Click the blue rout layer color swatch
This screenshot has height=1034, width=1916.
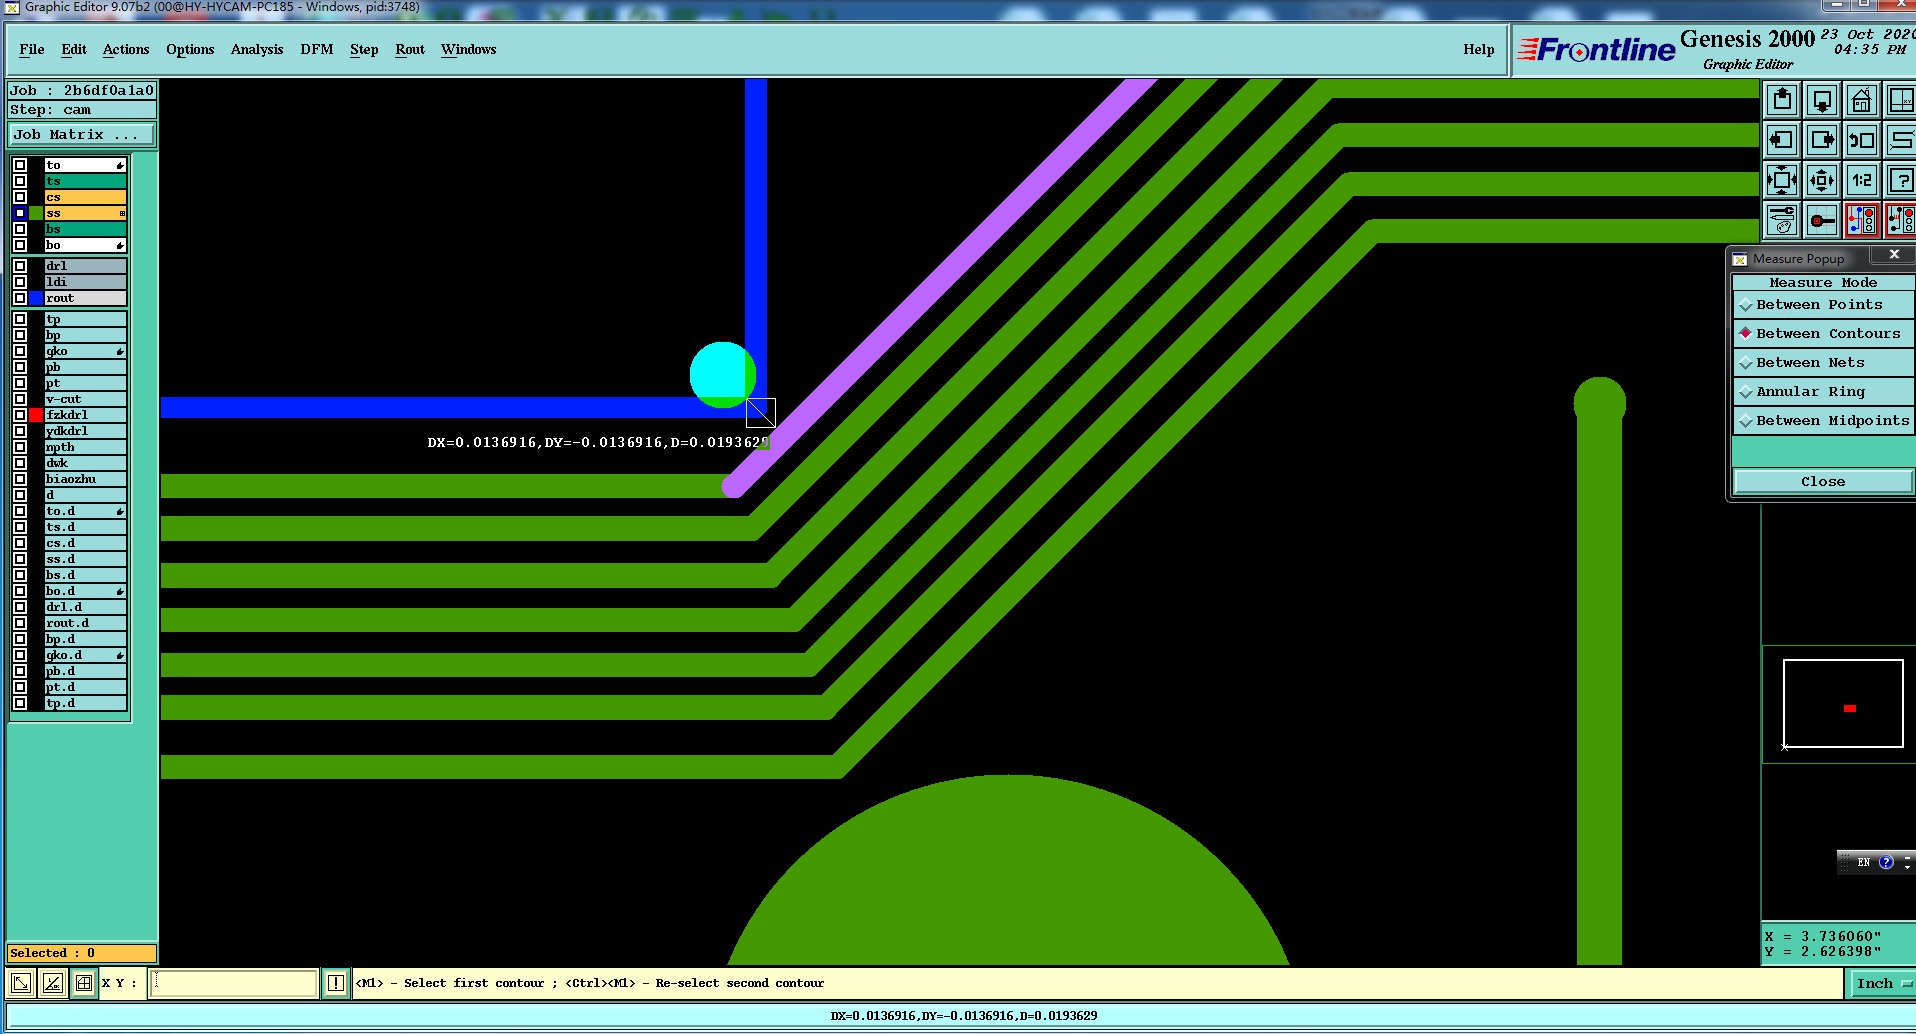pyautogui.click(x=36, y=298)
